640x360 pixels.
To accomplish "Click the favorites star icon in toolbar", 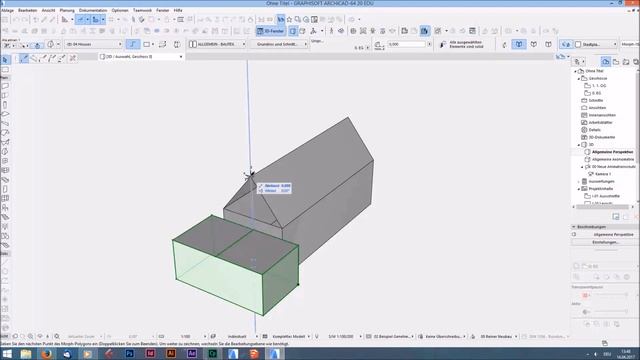I will pos(289,19).
